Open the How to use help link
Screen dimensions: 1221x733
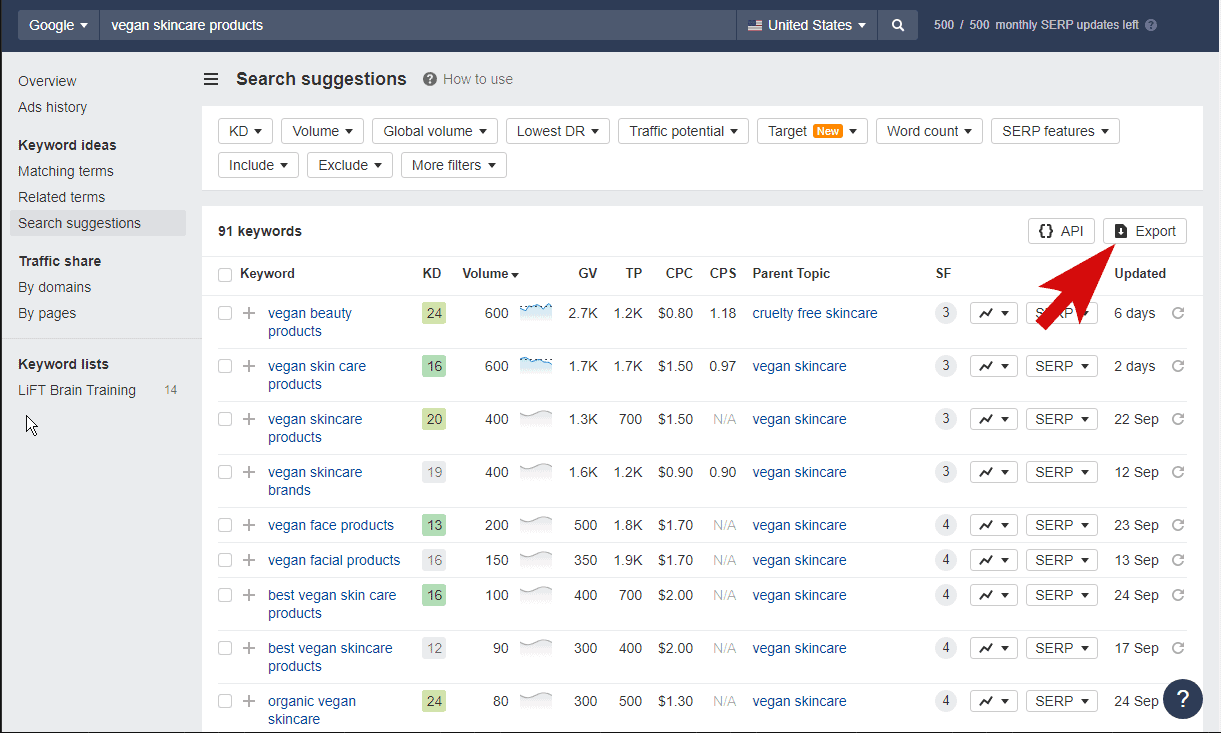(468, 79)
